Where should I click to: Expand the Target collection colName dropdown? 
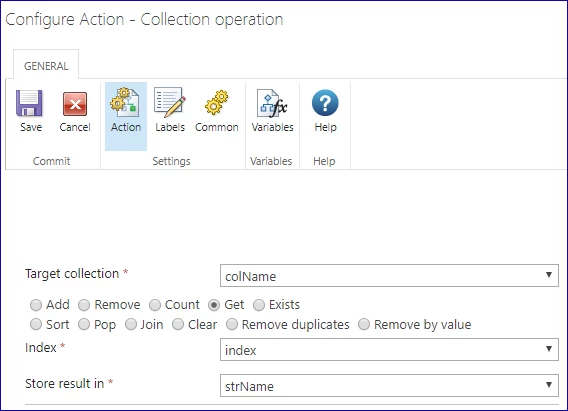(x=389, y=276)
